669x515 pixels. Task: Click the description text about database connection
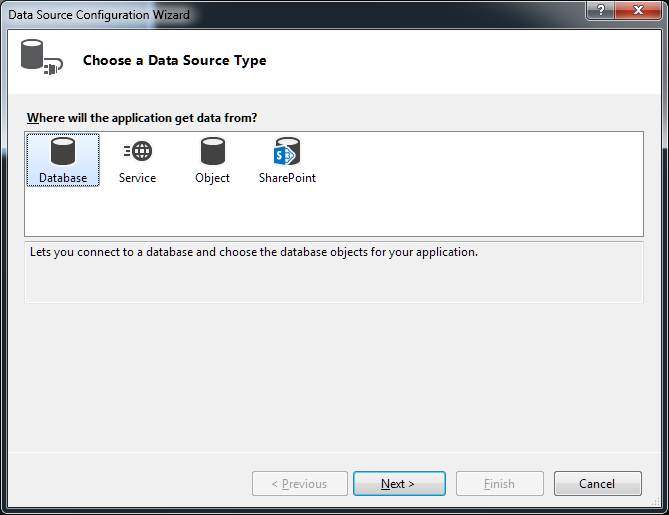254,252
